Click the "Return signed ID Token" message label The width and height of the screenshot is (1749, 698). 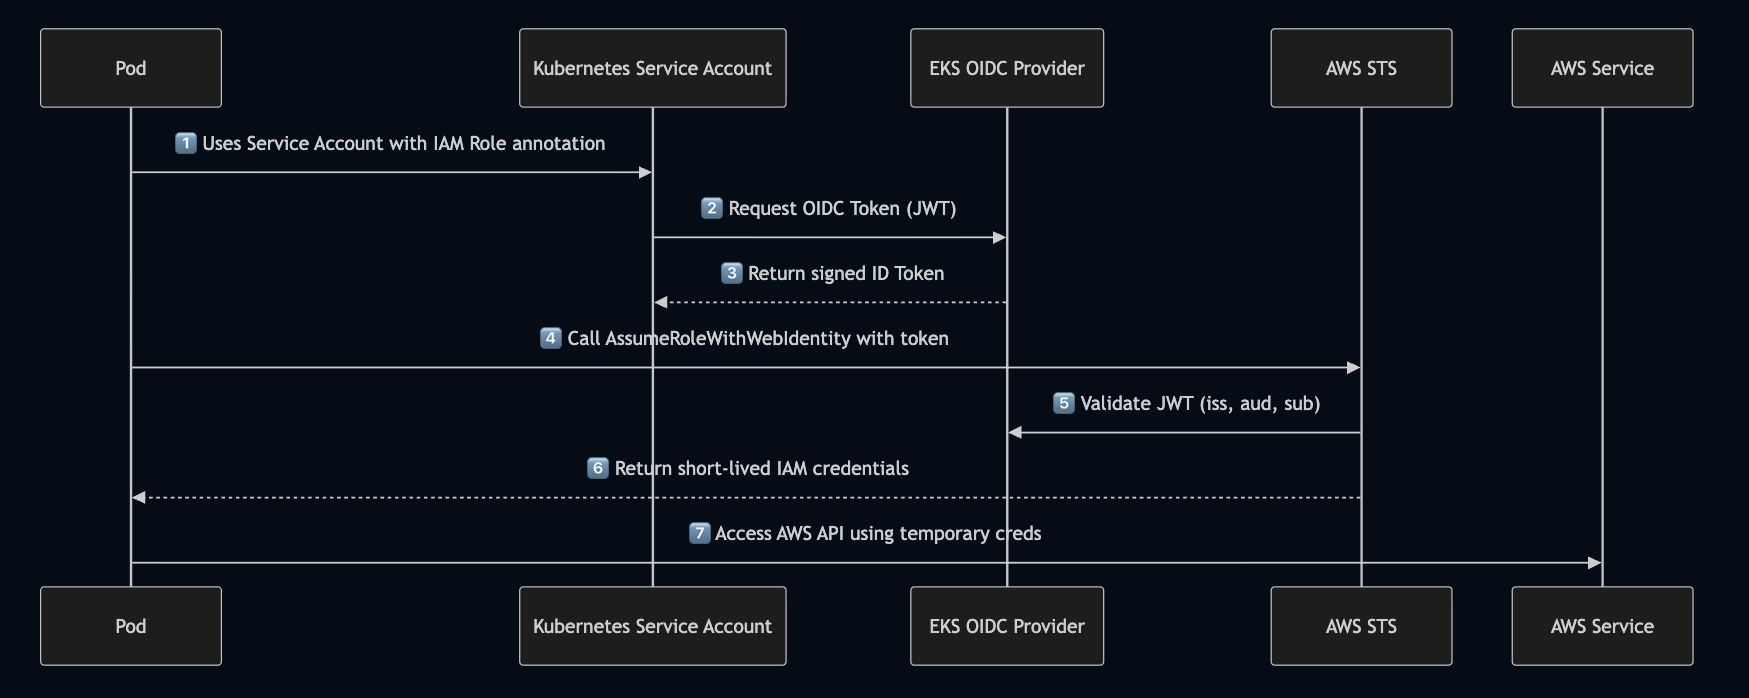(x=846, y=273)
